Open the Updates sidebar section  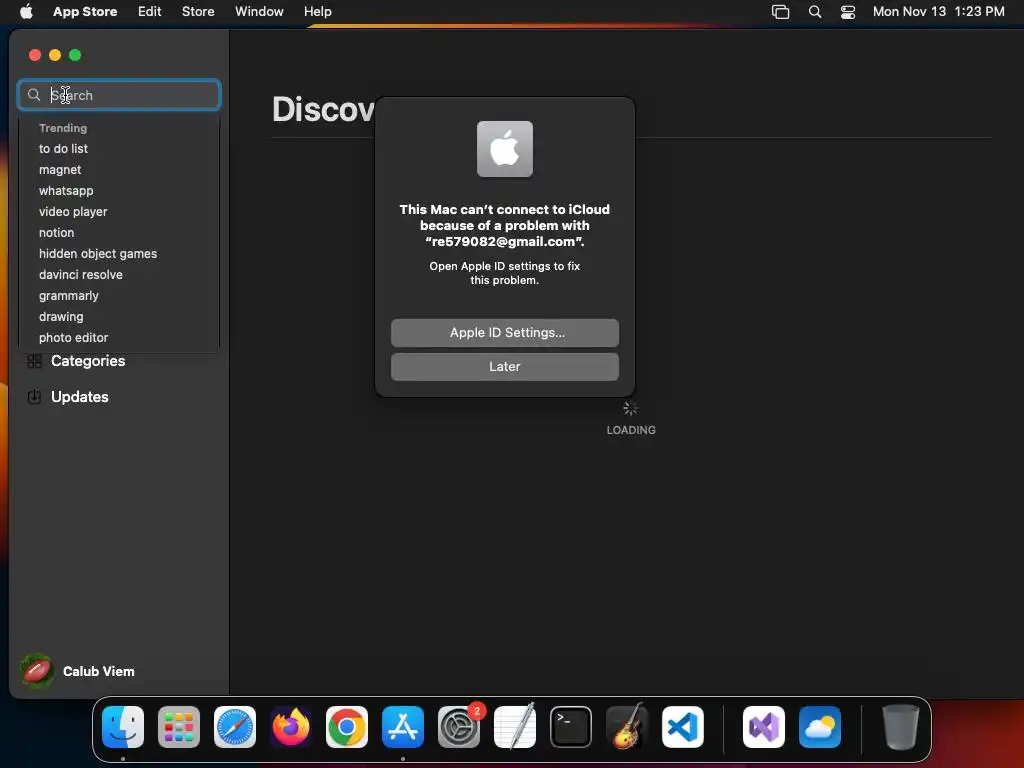(80, 397)
